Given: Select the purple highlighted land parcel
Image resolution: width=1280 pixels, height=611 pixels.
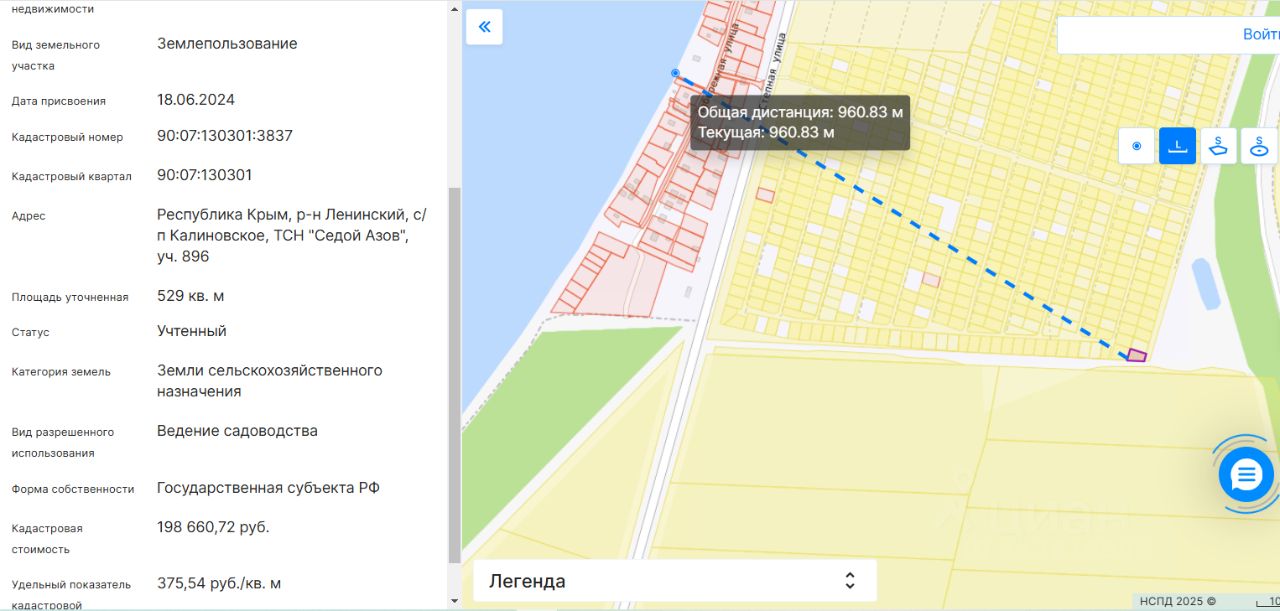Looking at the screenshot, I should pyautogui.click(x=1136, y=355).
